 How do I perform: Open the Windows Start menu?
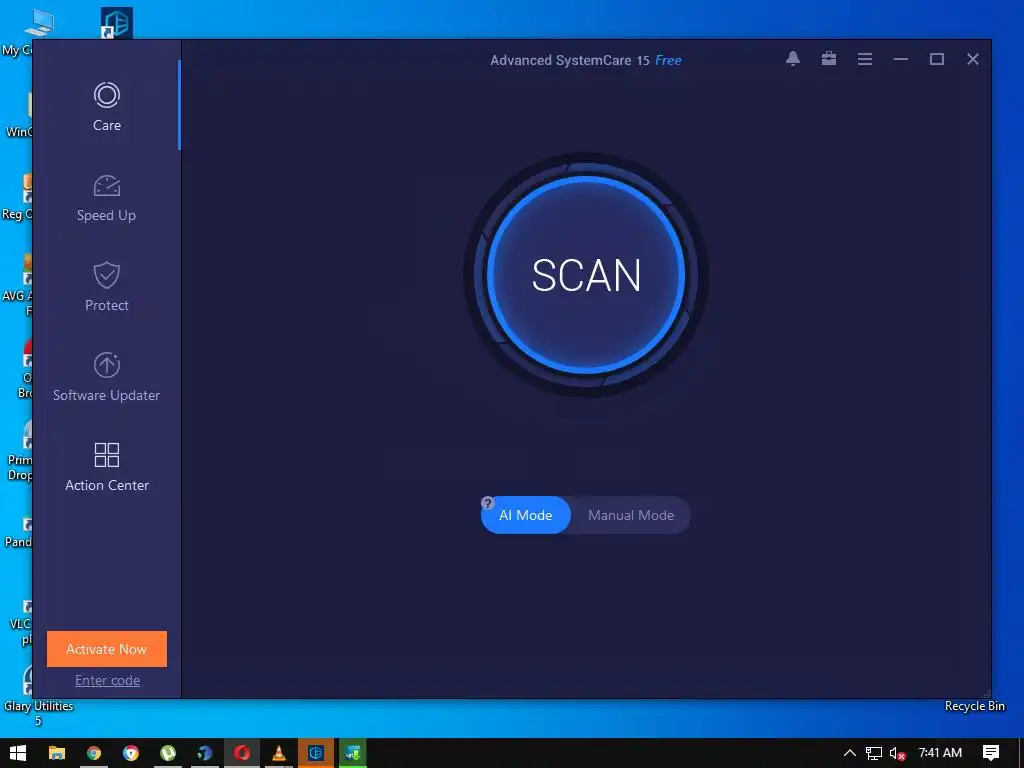(18, 753)
